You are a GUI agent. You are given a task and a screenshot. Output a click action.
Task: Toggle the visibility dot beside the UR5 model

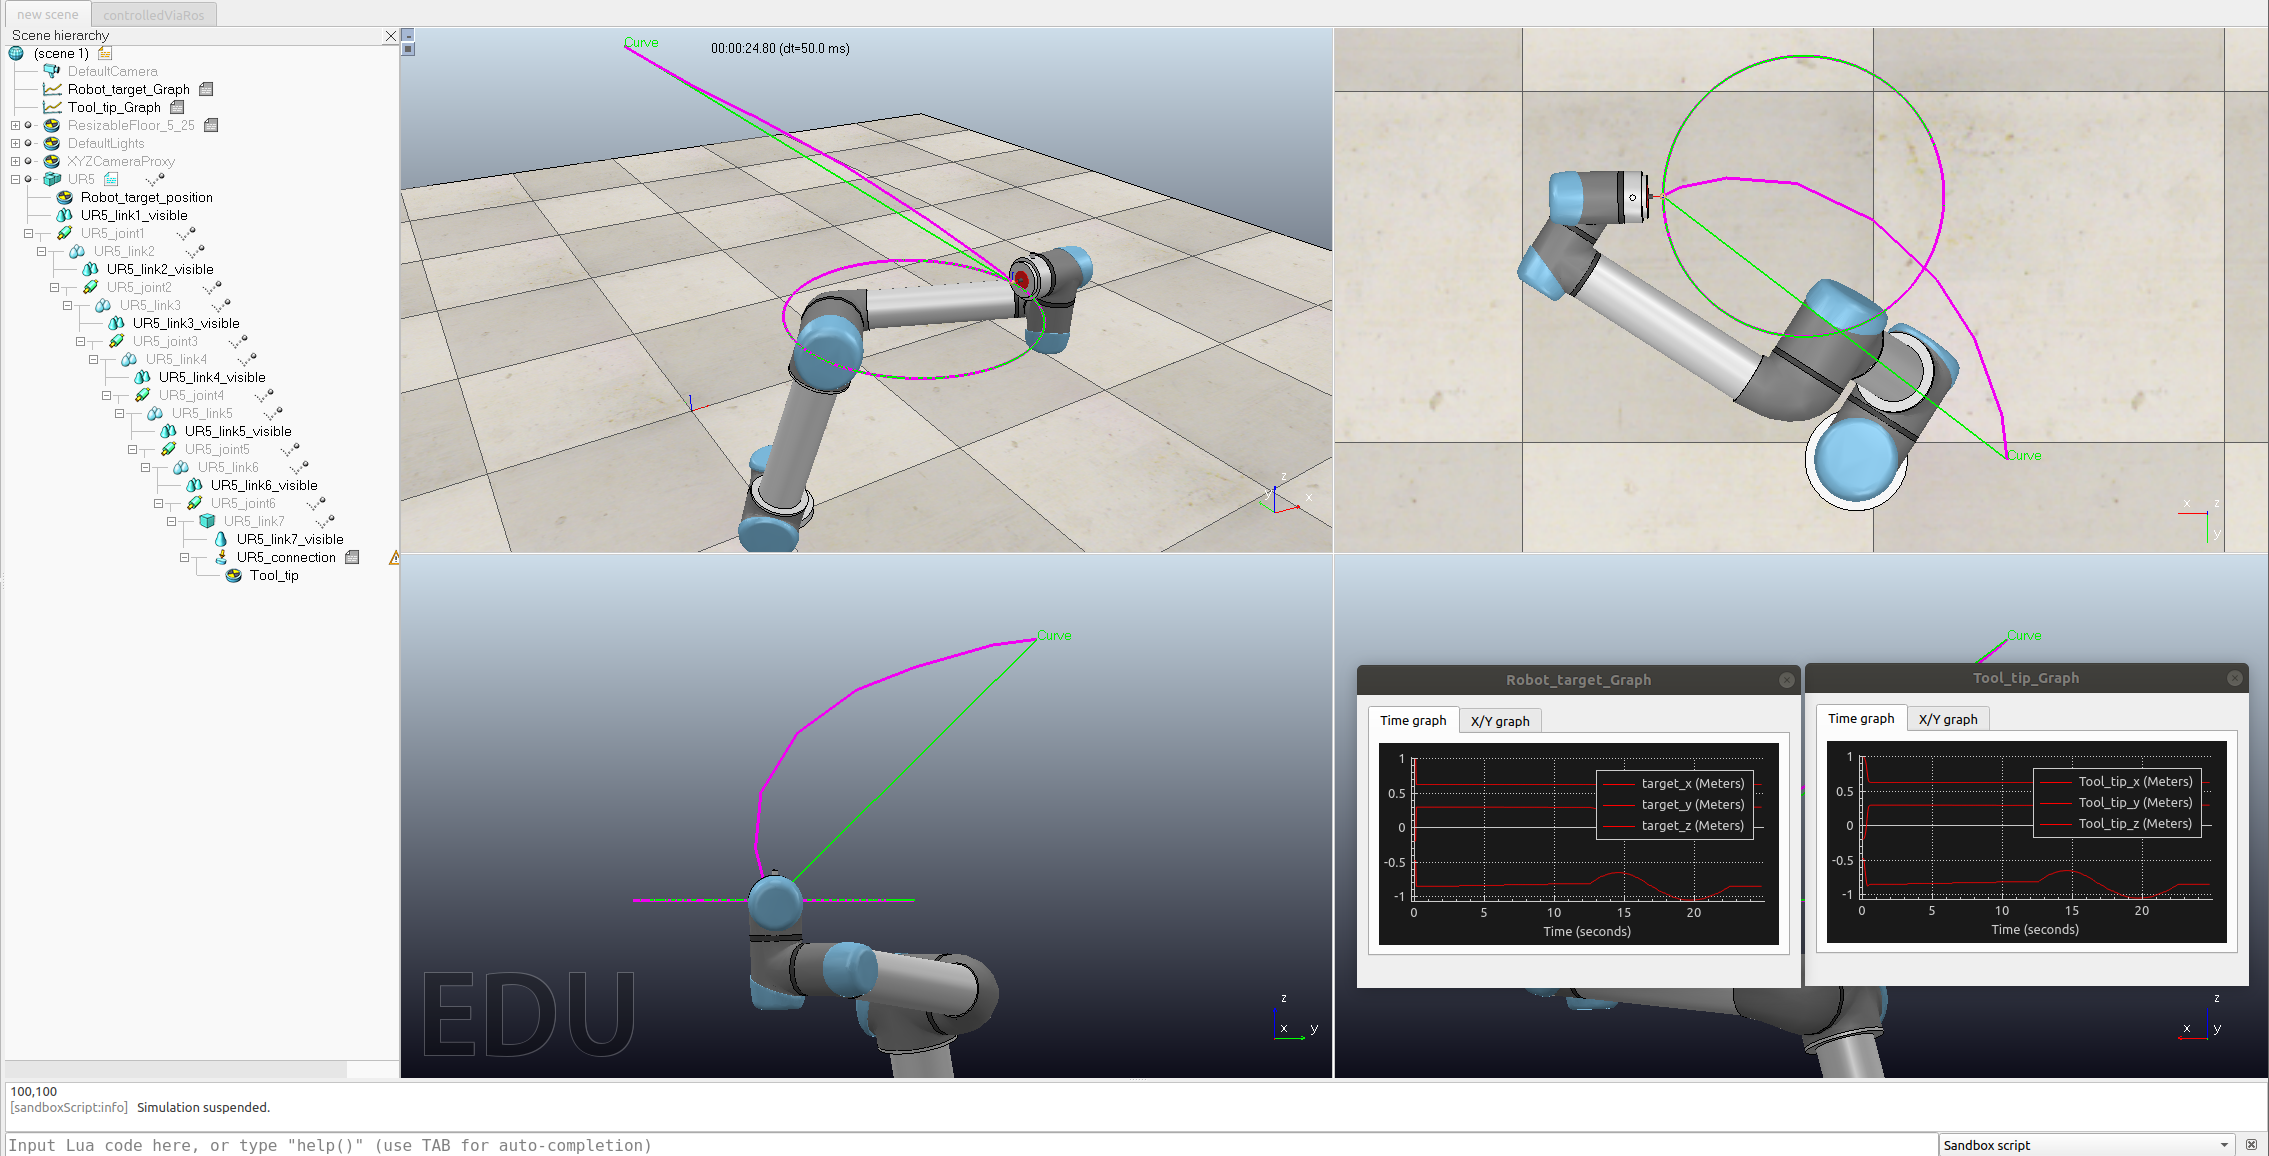pos(28,179)
